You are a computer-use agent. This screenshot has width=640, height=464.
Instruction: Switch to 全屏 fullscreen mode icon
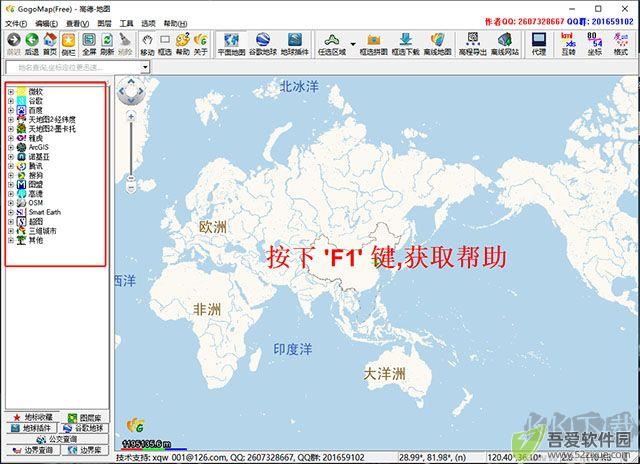[89, 44]
